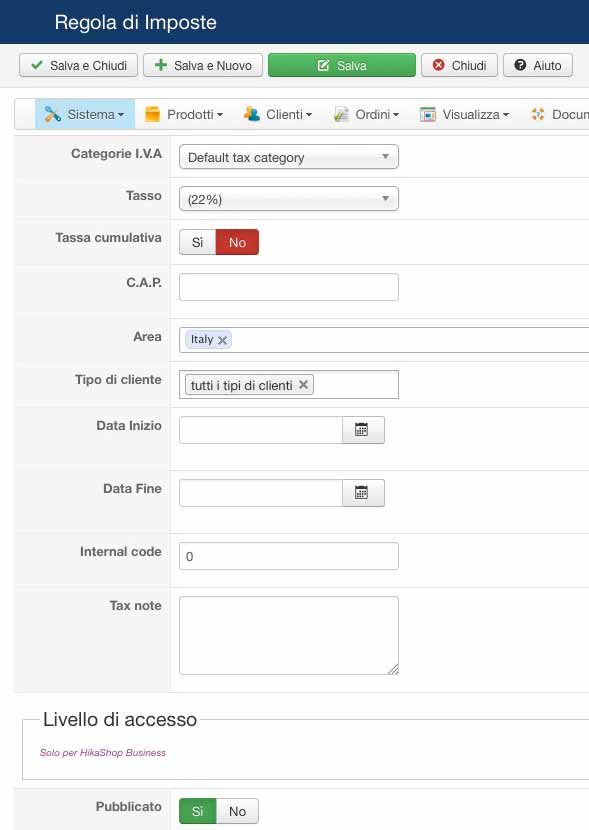This screenshot has height=830, width=589.
Task: Click inside the Tax note textarea
Action: 288,635
